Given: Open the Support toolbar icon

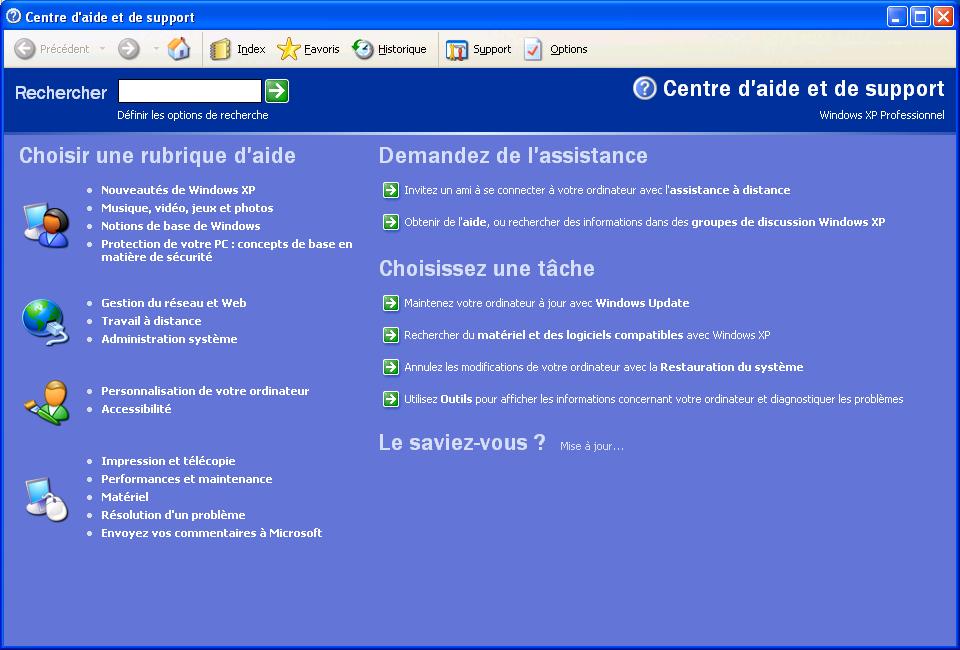Looking at the screenshot, I should point(457,50).
